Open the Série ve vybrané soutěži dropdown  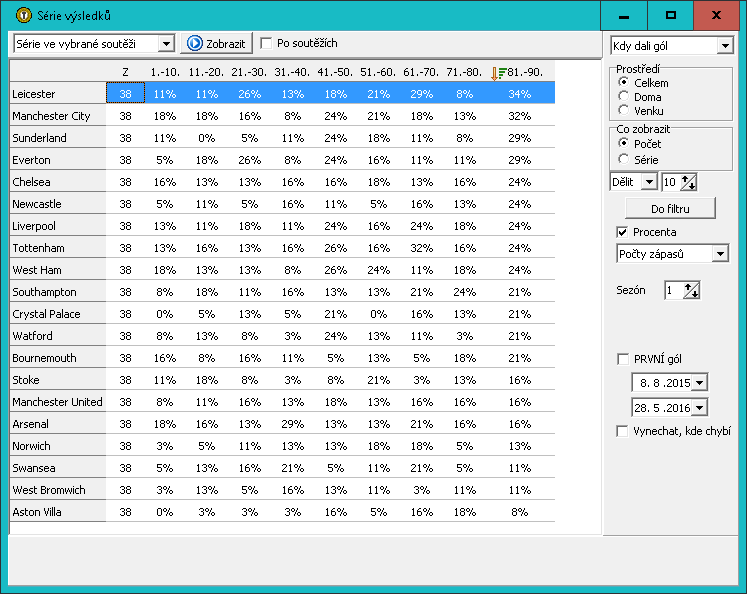[x=166, y=44]
